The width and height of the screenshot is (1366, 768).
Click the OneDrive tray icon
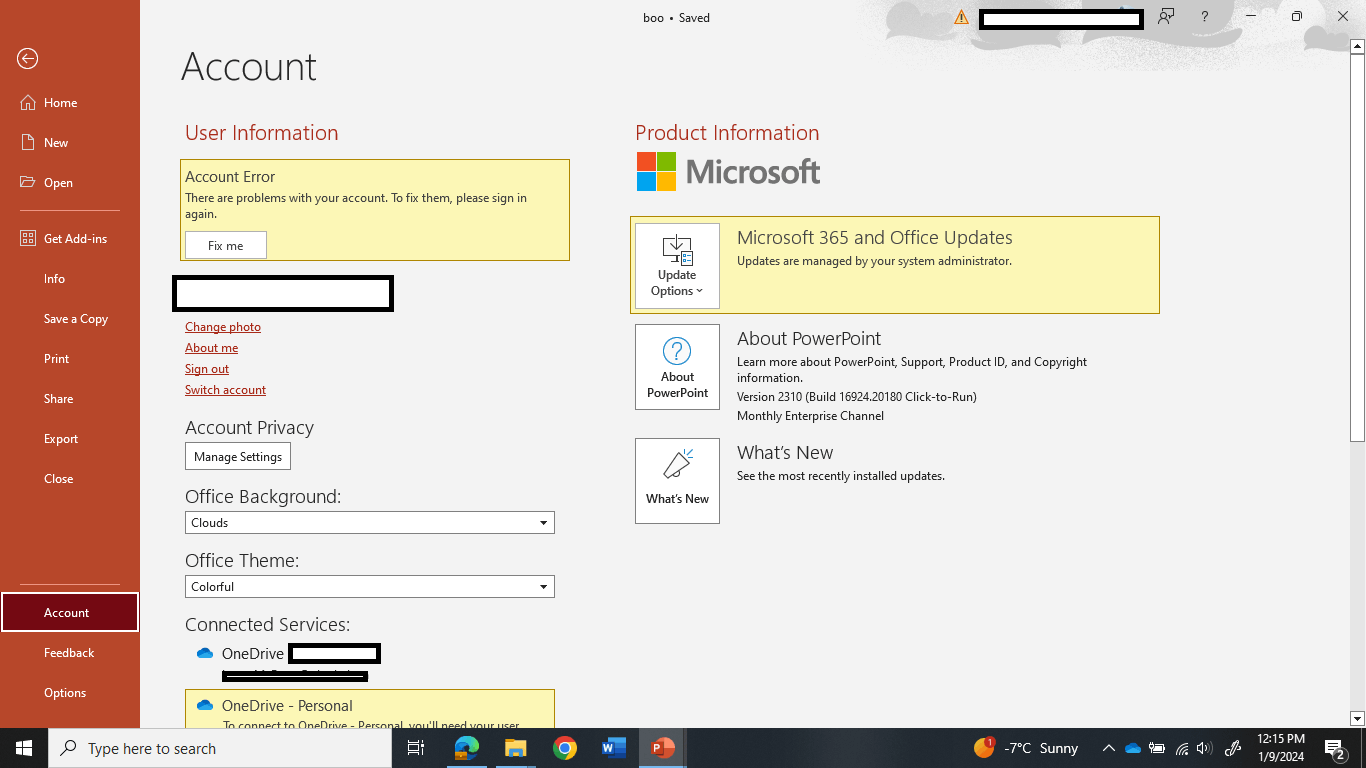pyautogui.click(x=1133, y=748)
